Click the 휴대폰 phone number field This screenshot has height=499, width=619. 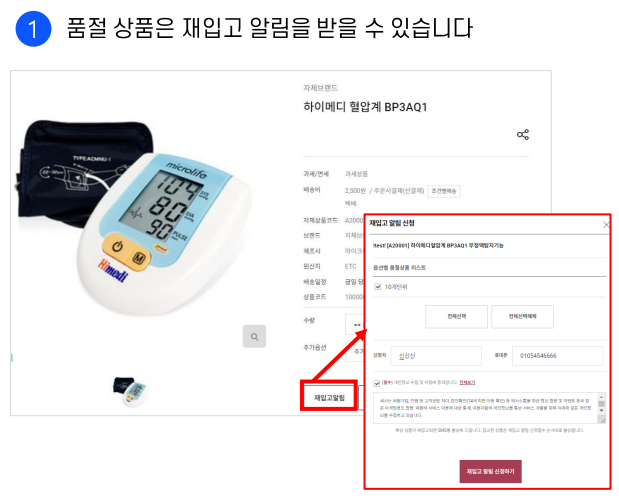click(x=557, y=356)
